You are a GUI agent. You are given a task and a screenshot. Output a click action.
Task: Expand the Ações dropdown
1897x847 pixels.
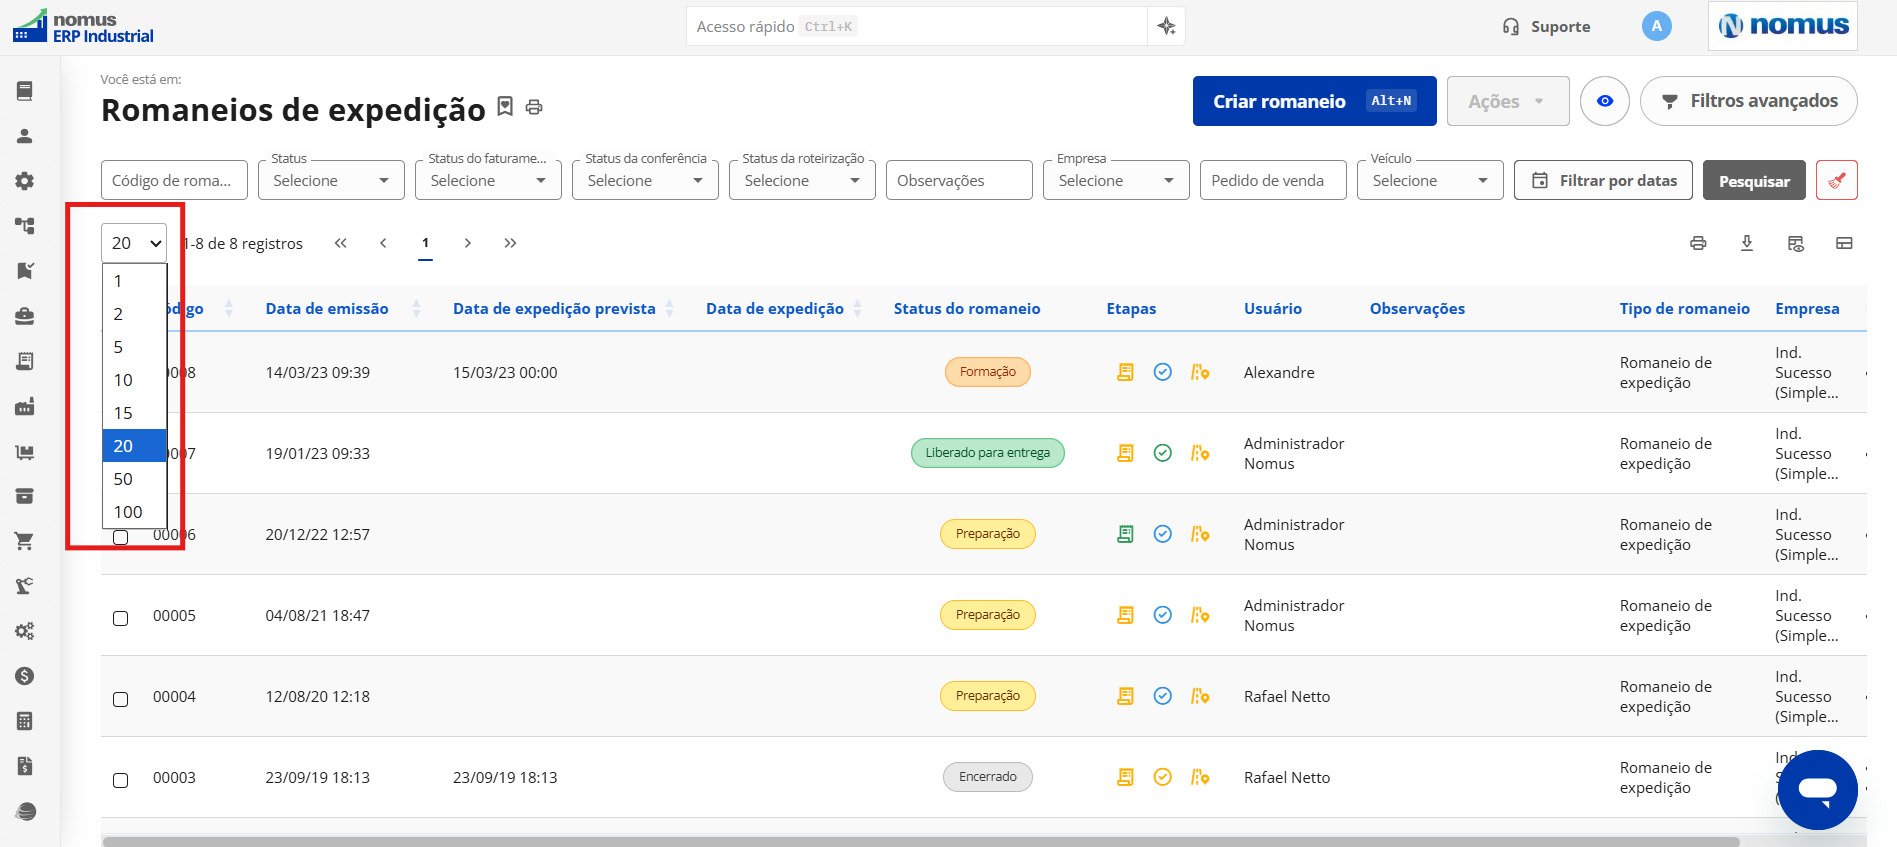(1508, 101)
